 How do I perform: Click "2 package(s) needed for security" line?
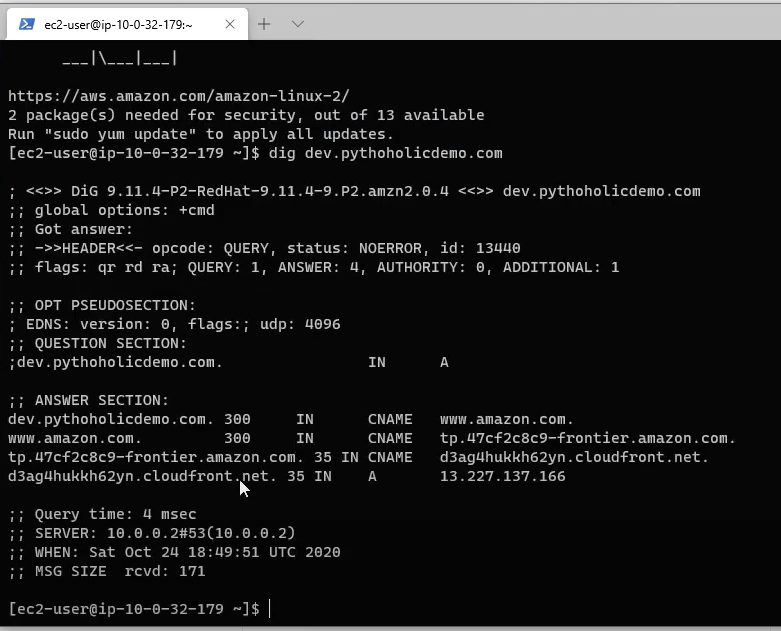[246, 115]
